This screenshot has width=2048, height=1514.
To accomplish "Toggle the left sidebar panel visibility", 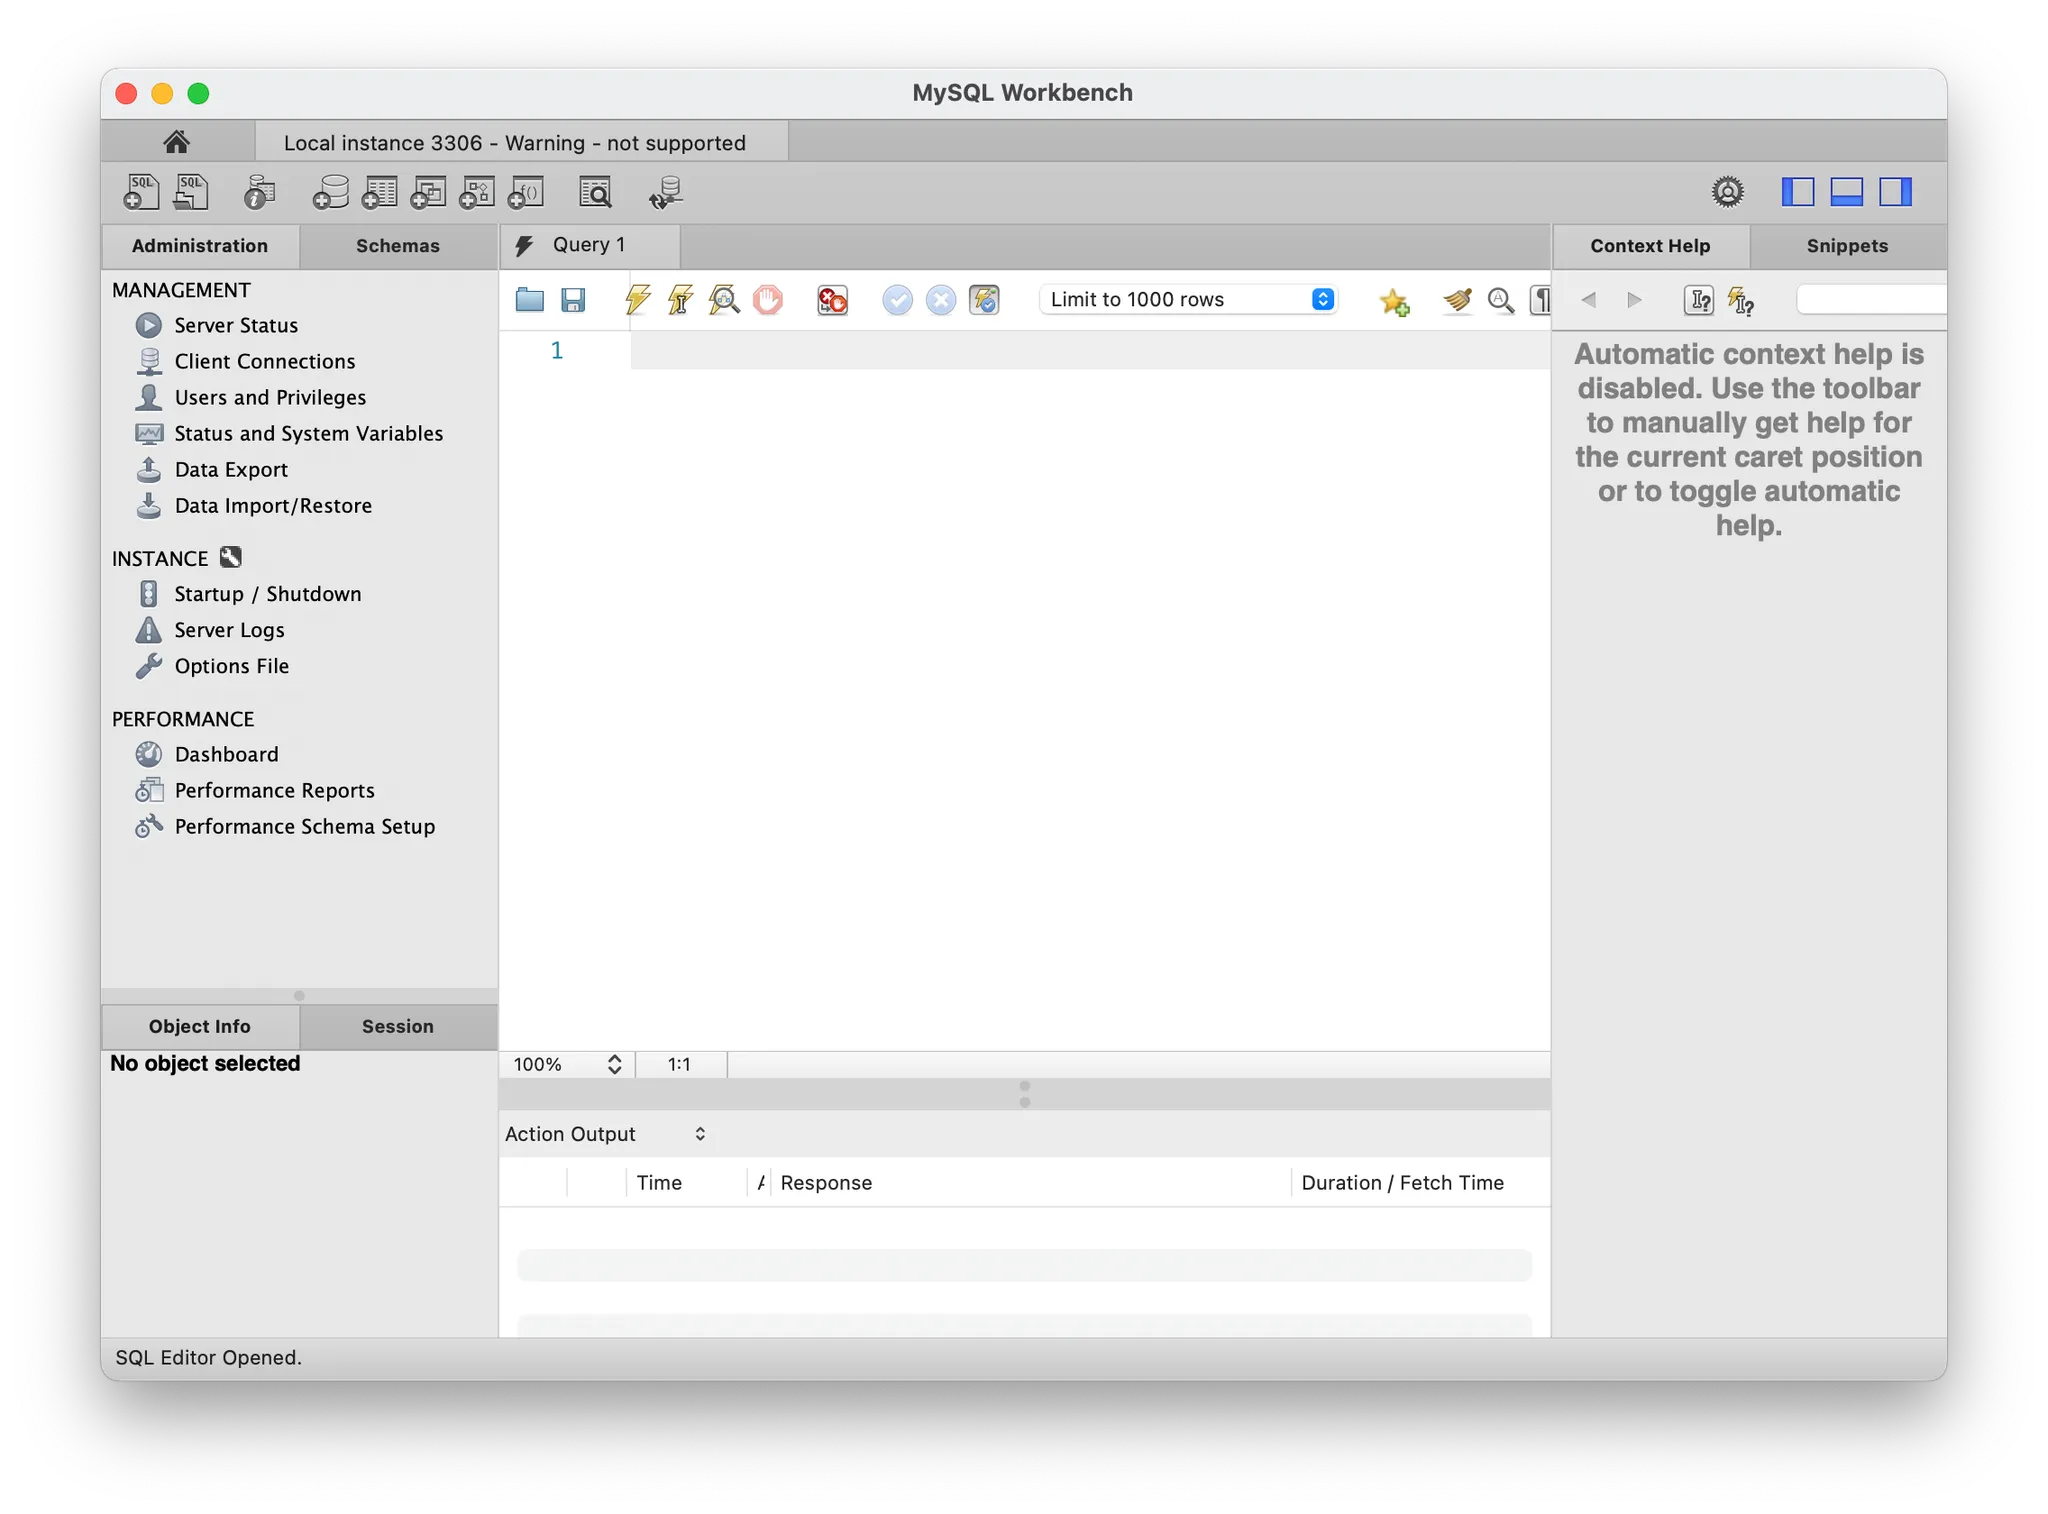I will (1797, 192).
